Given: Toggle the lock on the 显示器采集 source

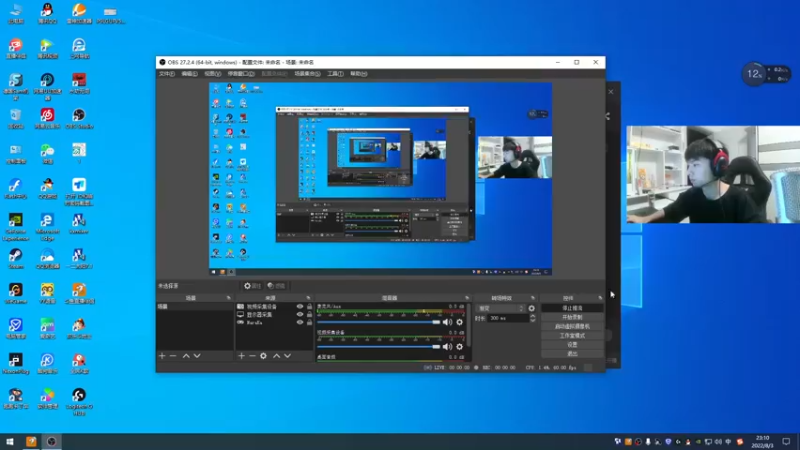Looking at the screenshot, I should point(309,314).
